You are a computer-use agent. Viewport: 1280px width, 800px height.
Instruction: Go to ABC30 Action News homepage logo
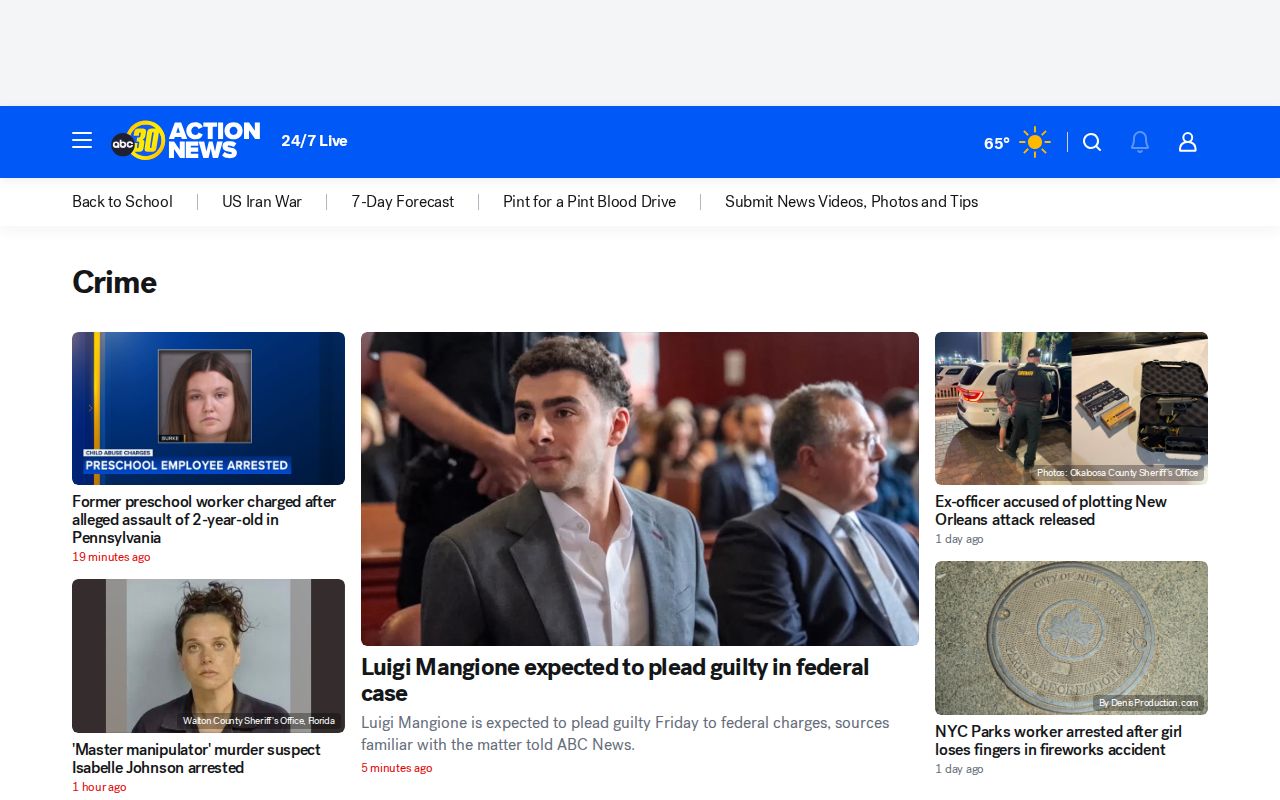pyautogui.click(x=186, y=141)
